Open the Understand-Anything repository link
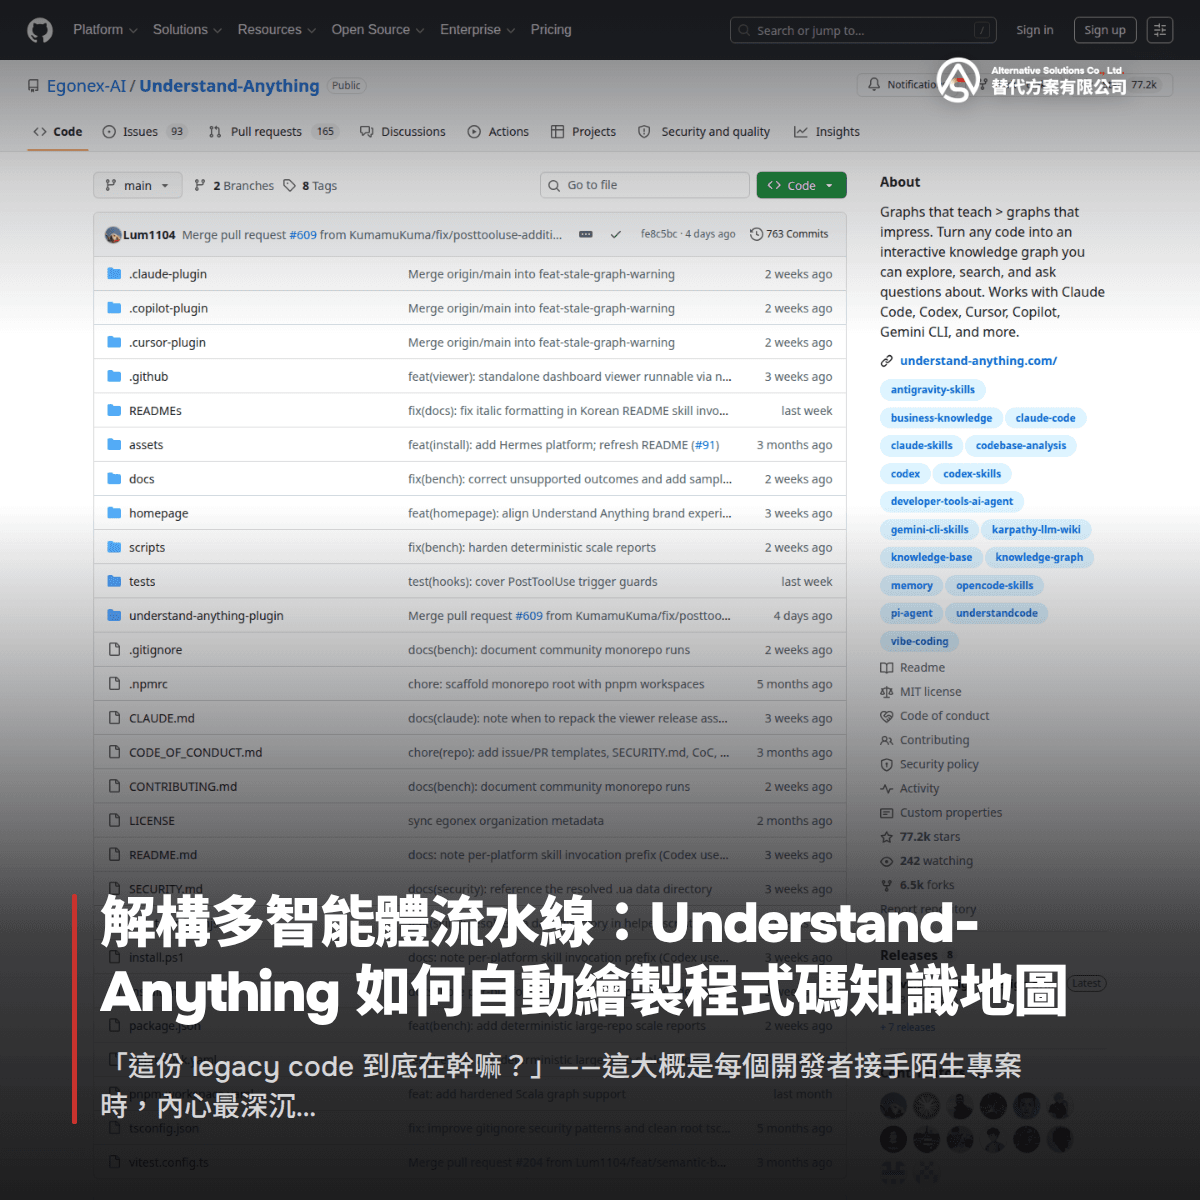Viewport: 1200px width, 1200px height. pyautogui.click(x=229, y=86)
